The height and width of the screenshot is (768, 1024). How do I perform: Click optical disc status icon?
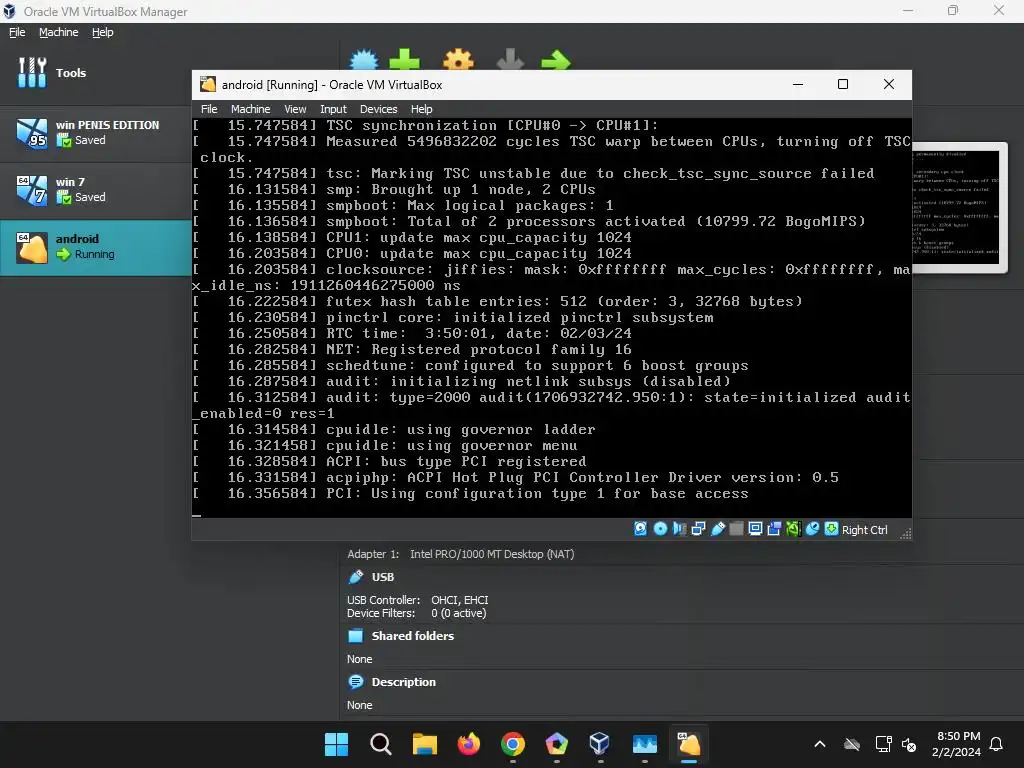[660, 529]
